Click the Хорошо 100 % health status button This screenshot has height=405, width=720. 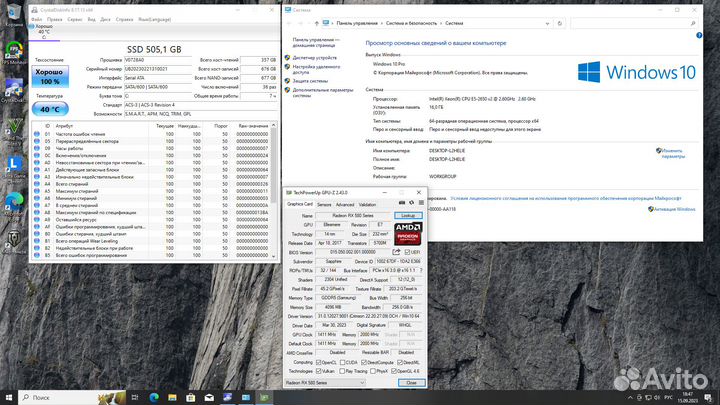50,76
